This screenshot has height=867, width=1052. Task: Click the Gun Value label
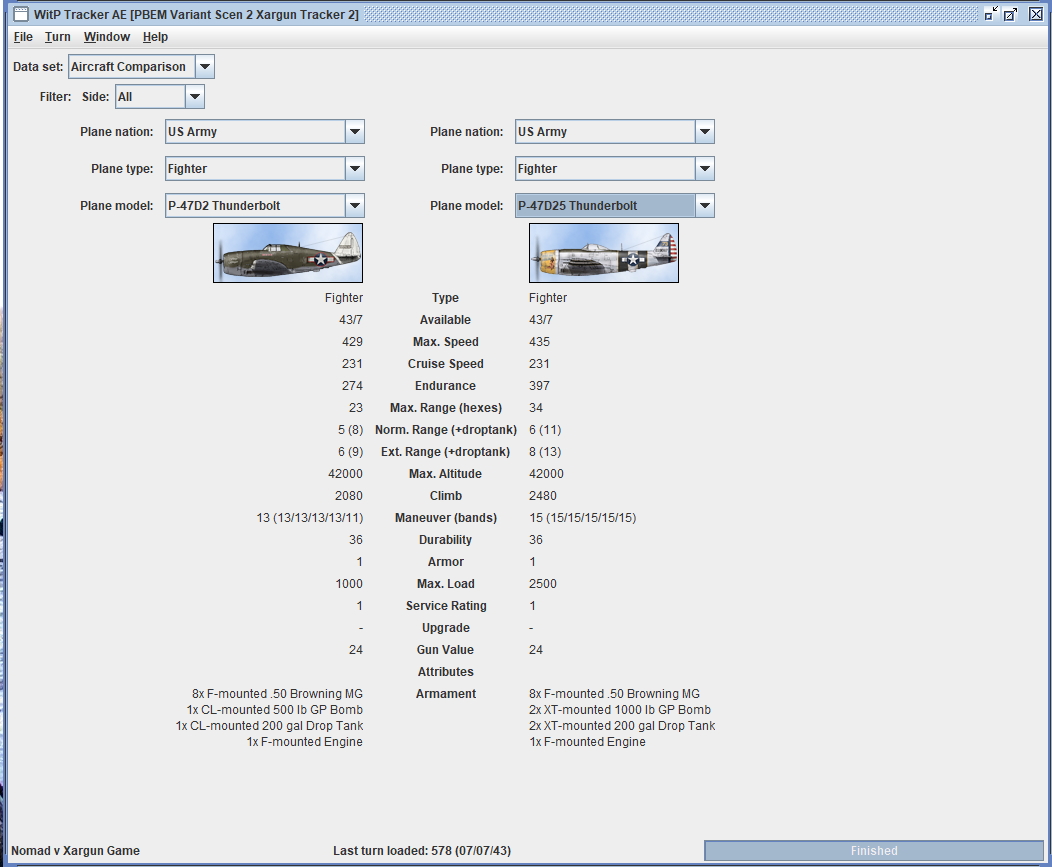click(445, 650)
